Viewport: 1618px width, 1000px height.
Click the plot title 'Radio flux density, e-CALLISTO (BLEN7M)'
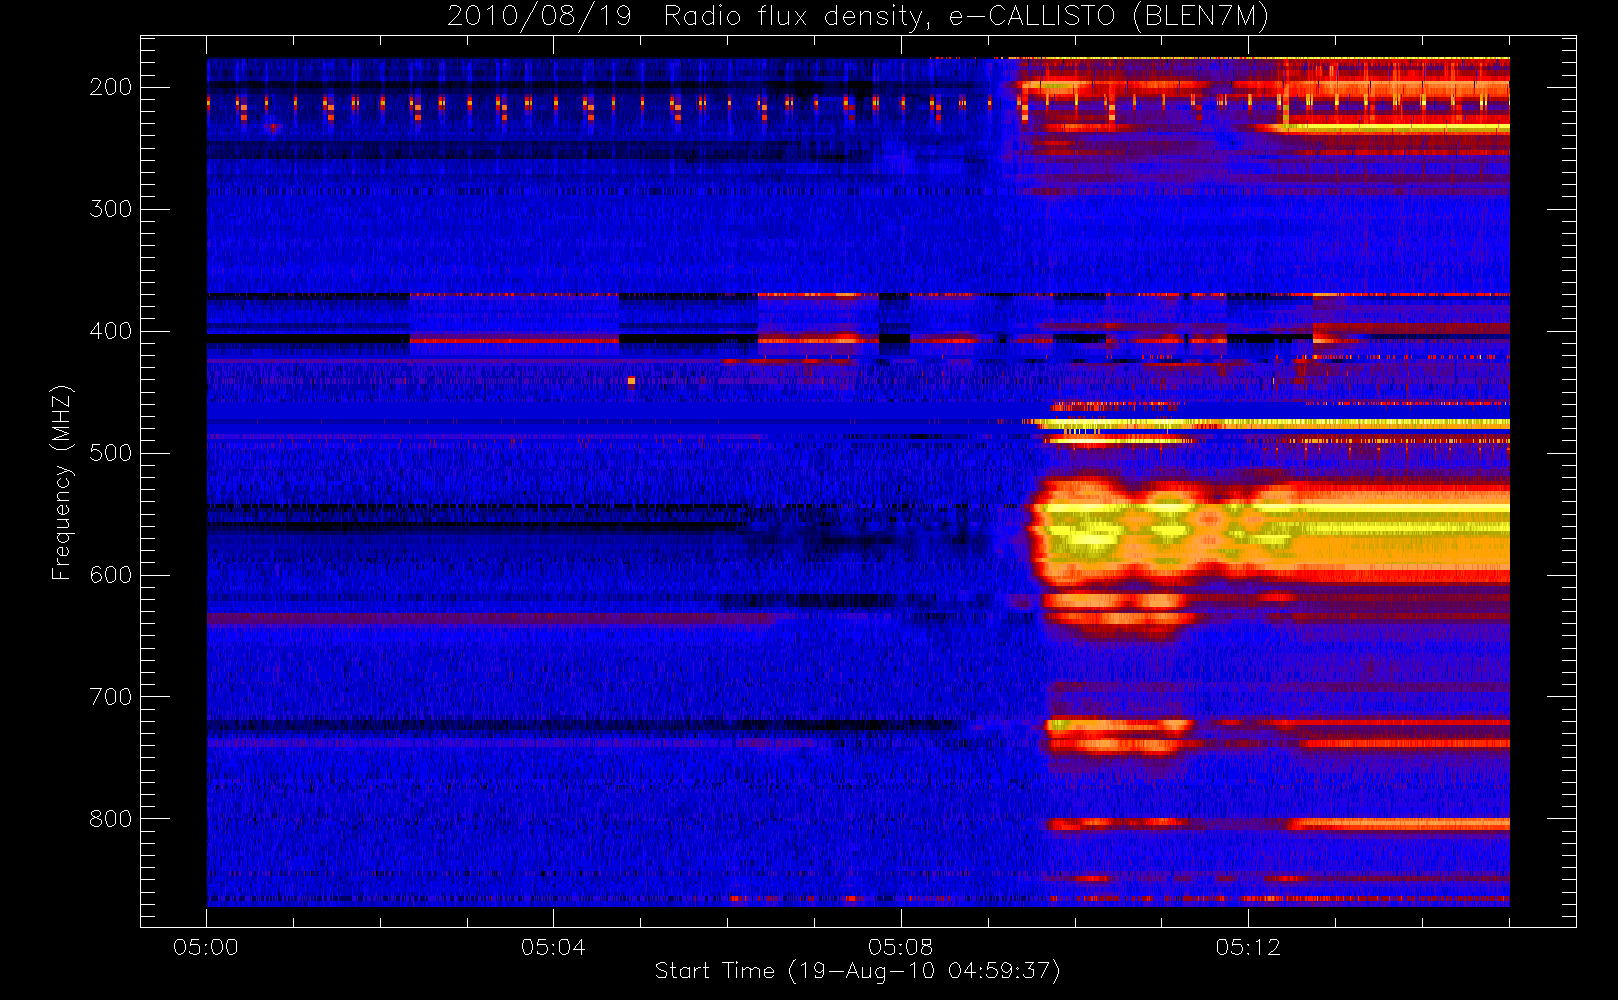[x=966, y=17]
